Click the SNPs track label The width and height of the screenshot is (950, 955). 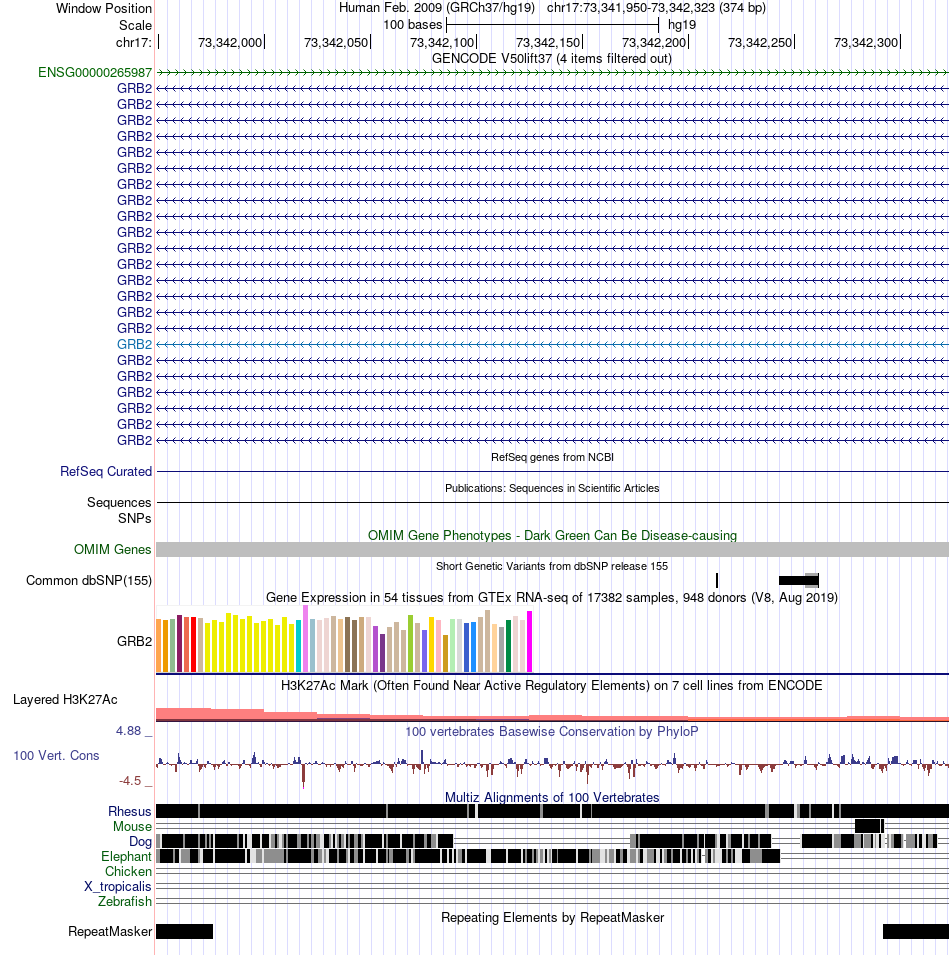tap(135, 518)
